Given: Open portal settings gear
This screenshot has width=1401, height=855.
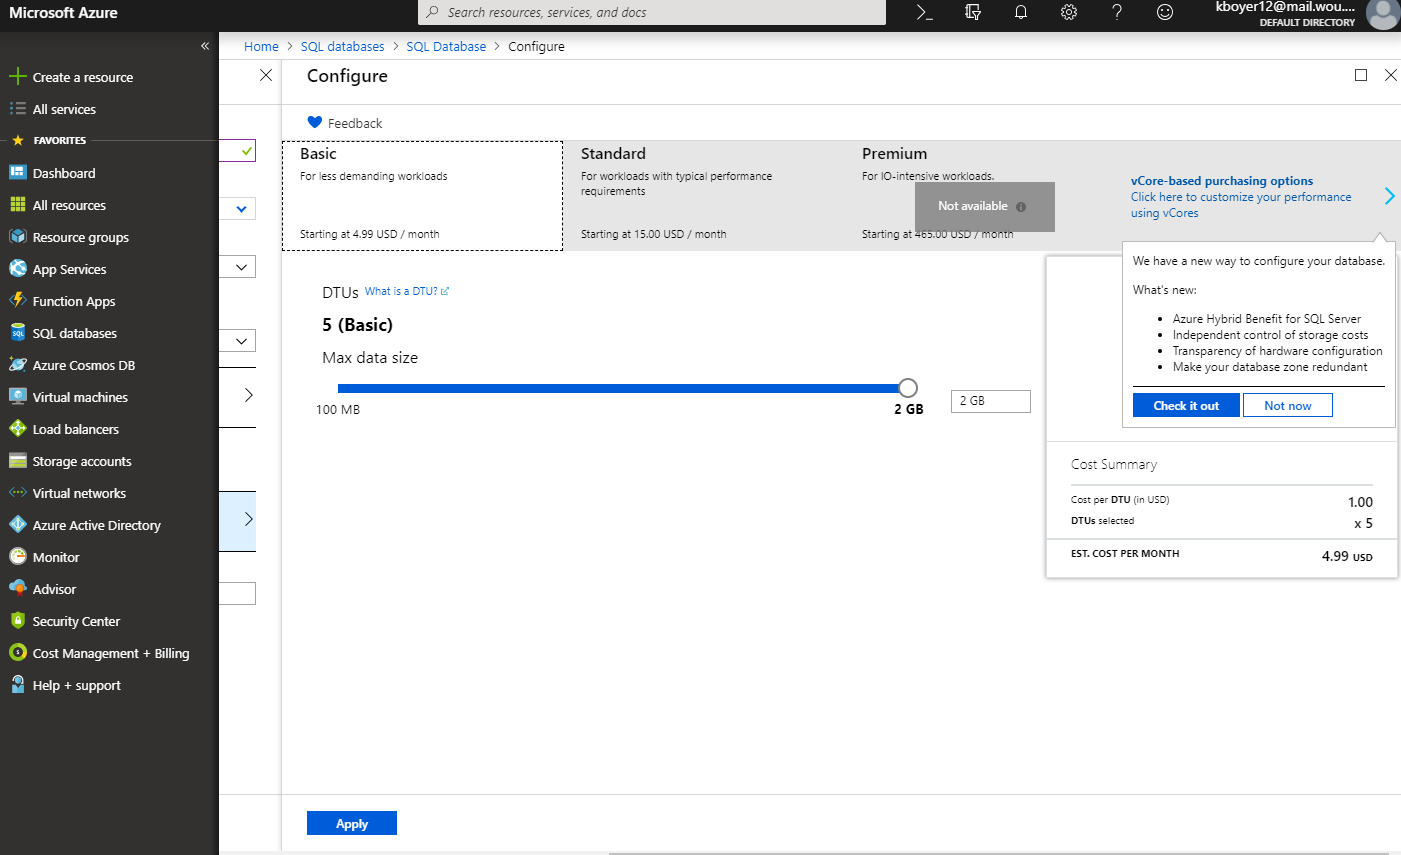Looking at the screenshot, I should 1069,12.
